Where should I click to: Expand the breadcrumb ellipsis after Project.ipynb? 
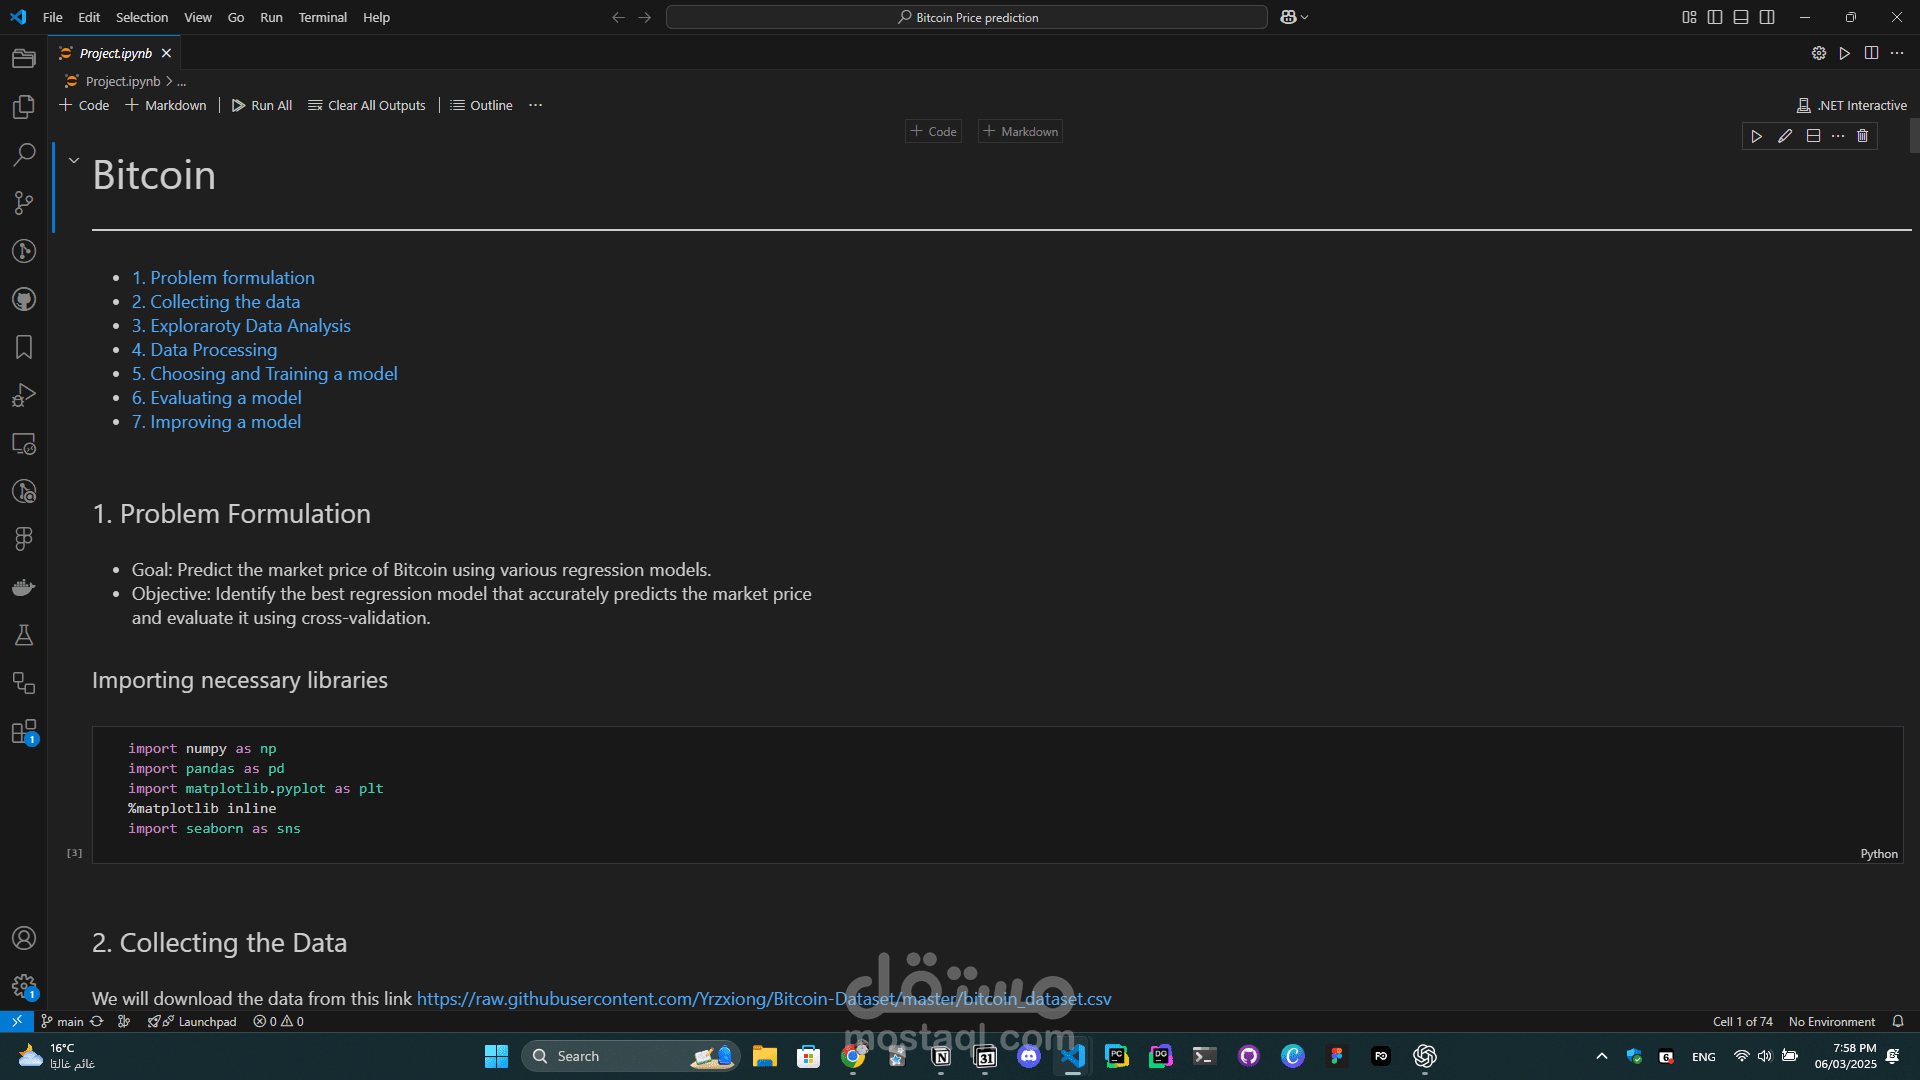(181, 82)
